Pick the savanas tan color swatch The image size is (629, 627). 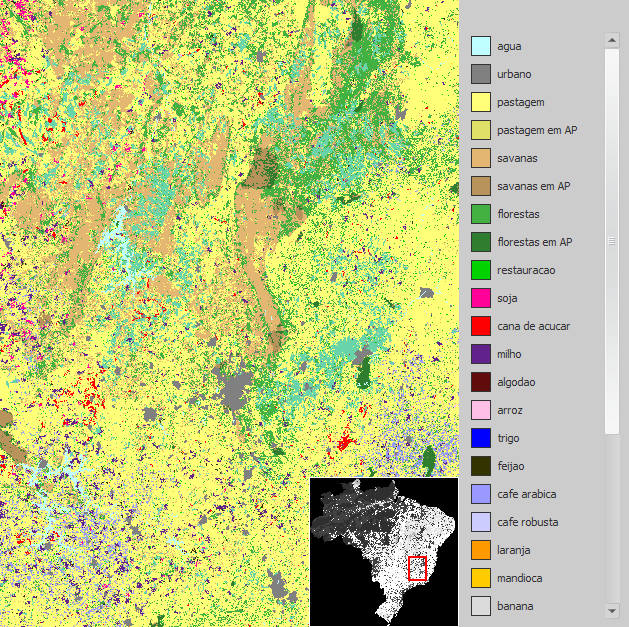coord(481,158)
